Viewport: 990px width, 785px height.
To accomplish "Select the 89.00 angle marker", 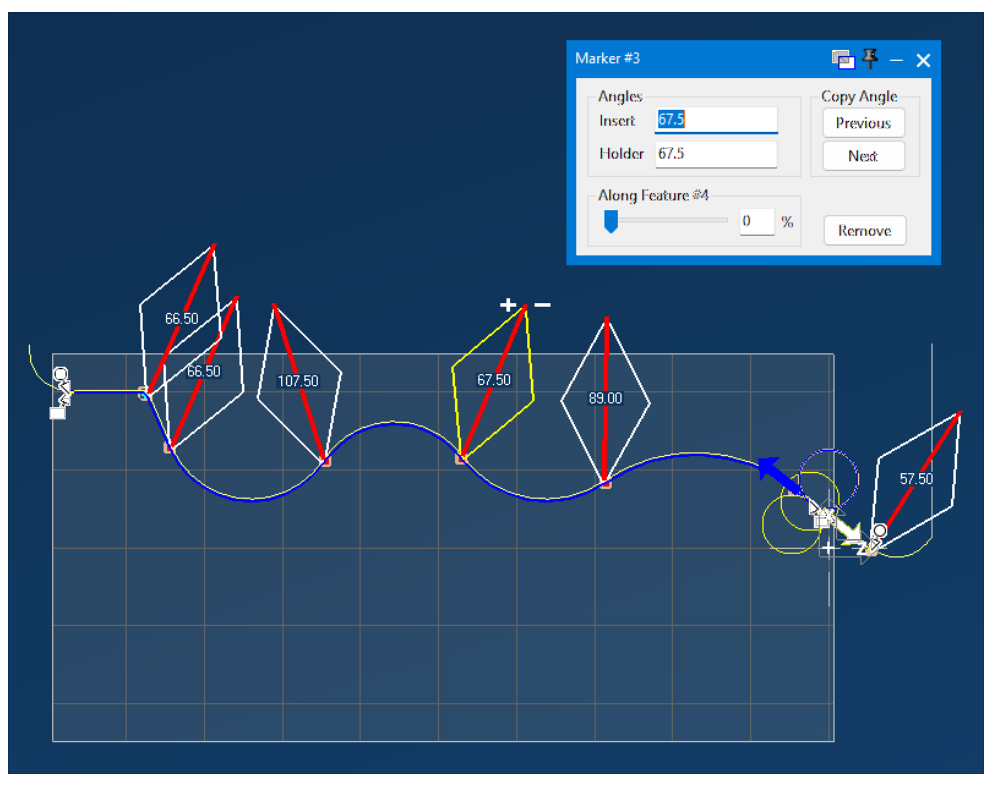I will tap(605, 398).
